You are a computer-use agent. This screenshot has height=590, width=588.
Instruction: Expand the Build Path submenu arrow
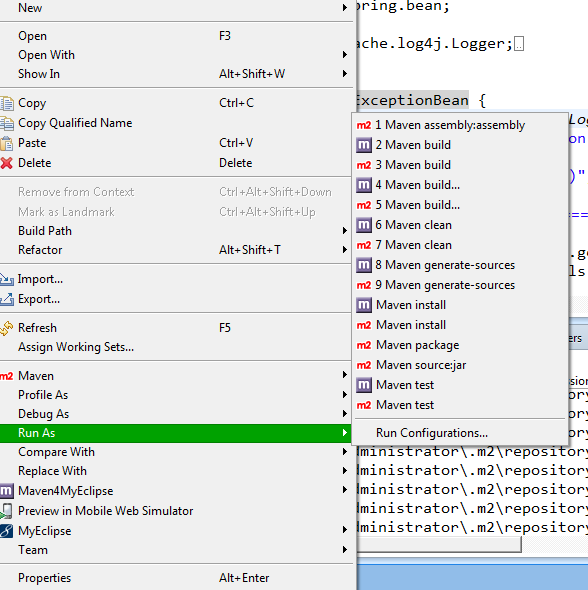coord(345,231)
